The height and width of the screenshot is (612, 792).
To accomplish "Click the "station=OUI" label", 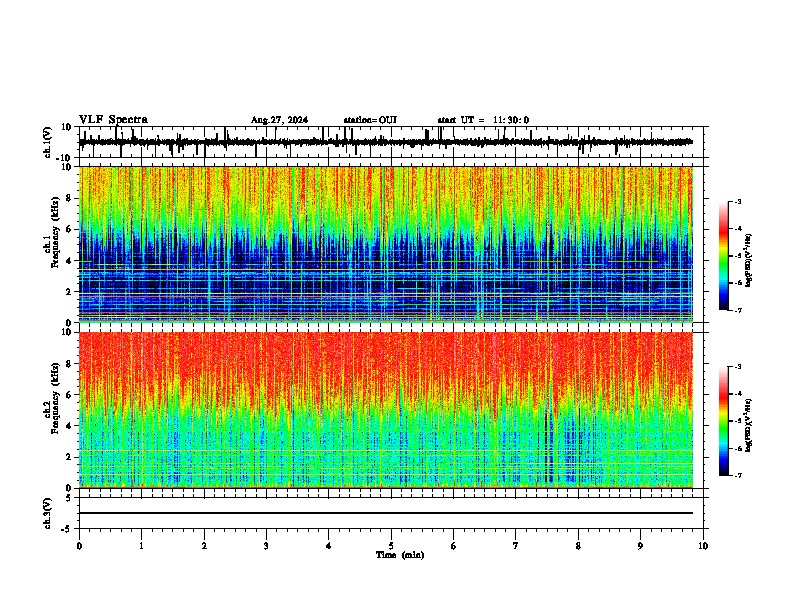I will (x=370, y=120).
